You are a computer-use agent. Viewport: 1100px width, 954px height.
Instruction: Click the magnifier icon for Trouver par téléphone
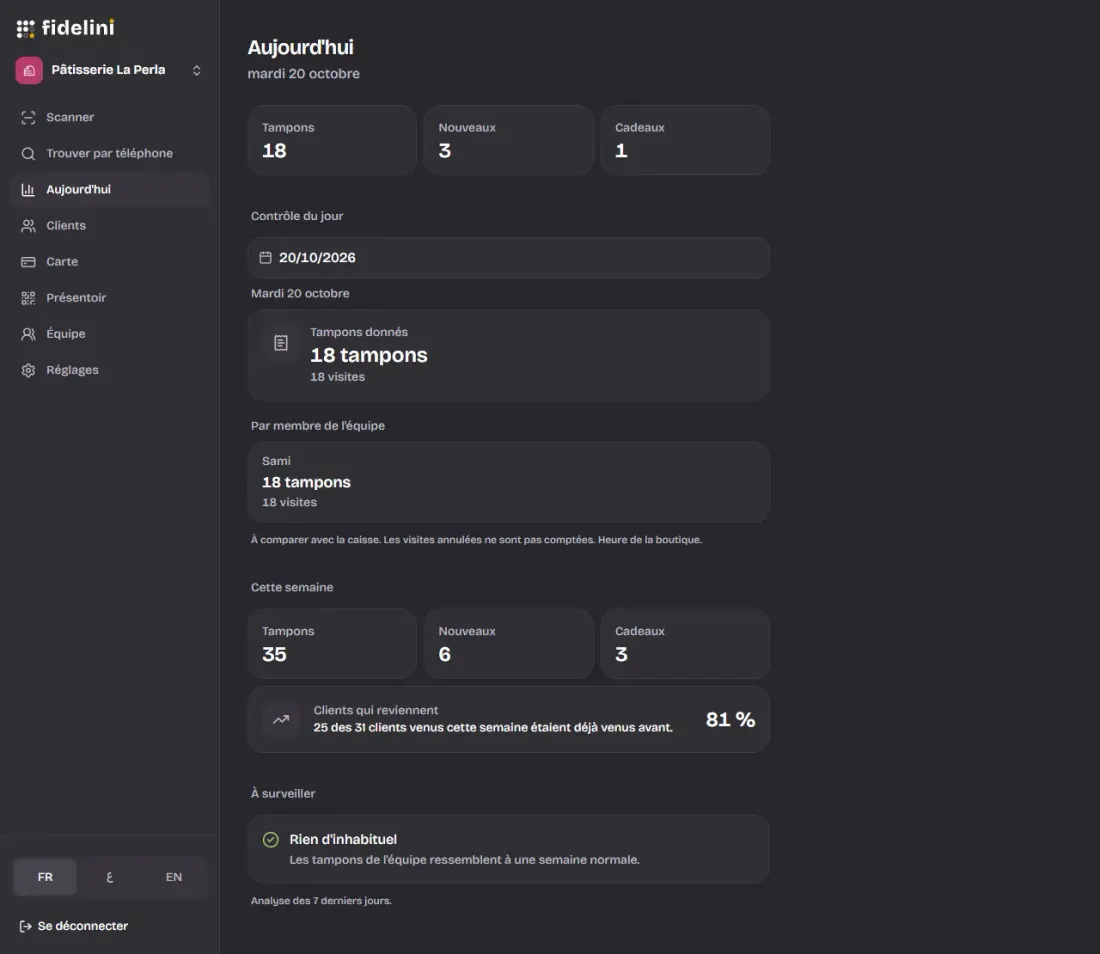pos(28,154)
